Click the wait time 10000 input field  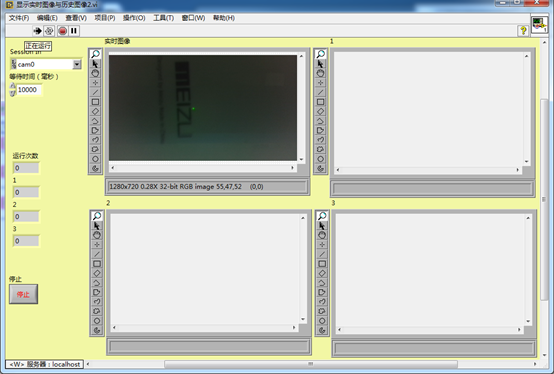[29, 90]
